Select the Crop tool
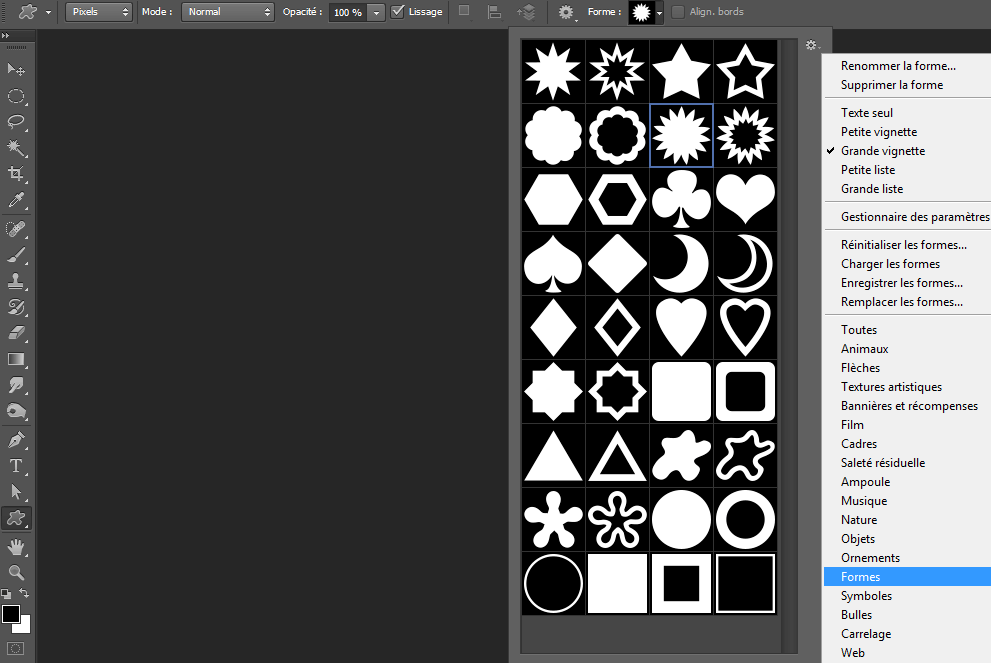This screenshot has width=991, height=663. tap(17, 174)
